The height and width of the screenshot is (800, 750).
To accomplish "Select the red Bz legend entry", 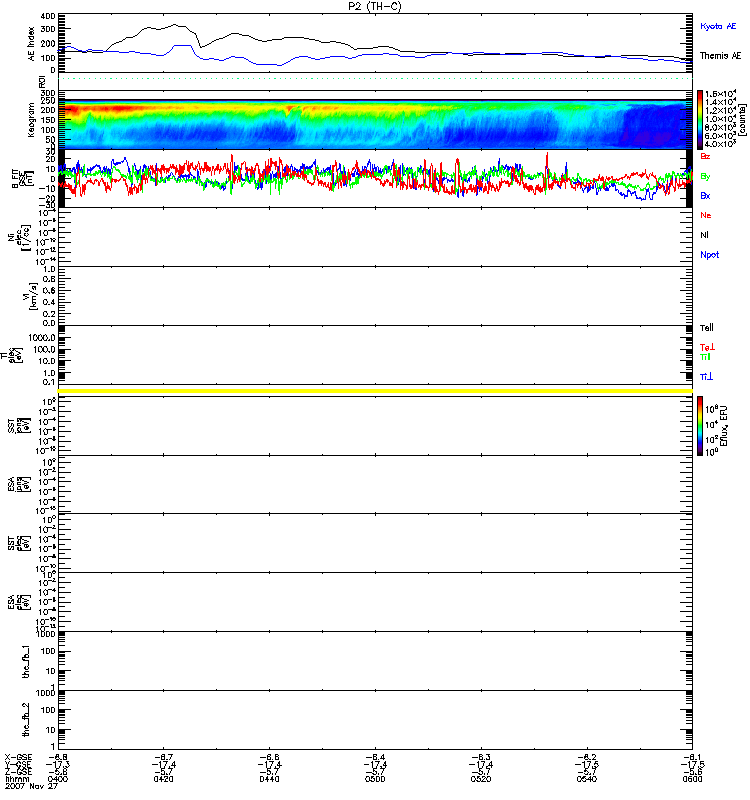I will click(x=705, y=156).
